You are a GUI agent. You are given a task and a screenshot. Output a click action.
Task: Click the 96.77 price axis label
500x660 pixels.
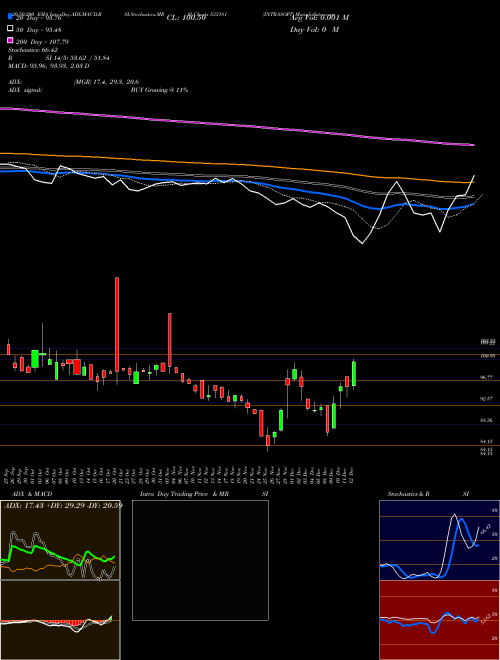click(x=487, y=378)
